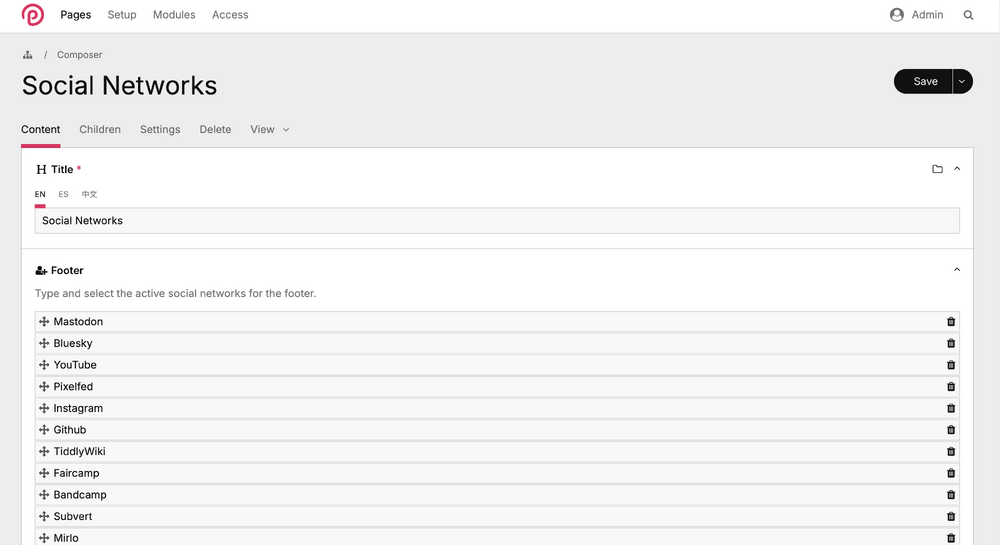The height and width of the screenshot is (545, 1000).
Task: Switch Title language to 中文
Action: [89, 194]
